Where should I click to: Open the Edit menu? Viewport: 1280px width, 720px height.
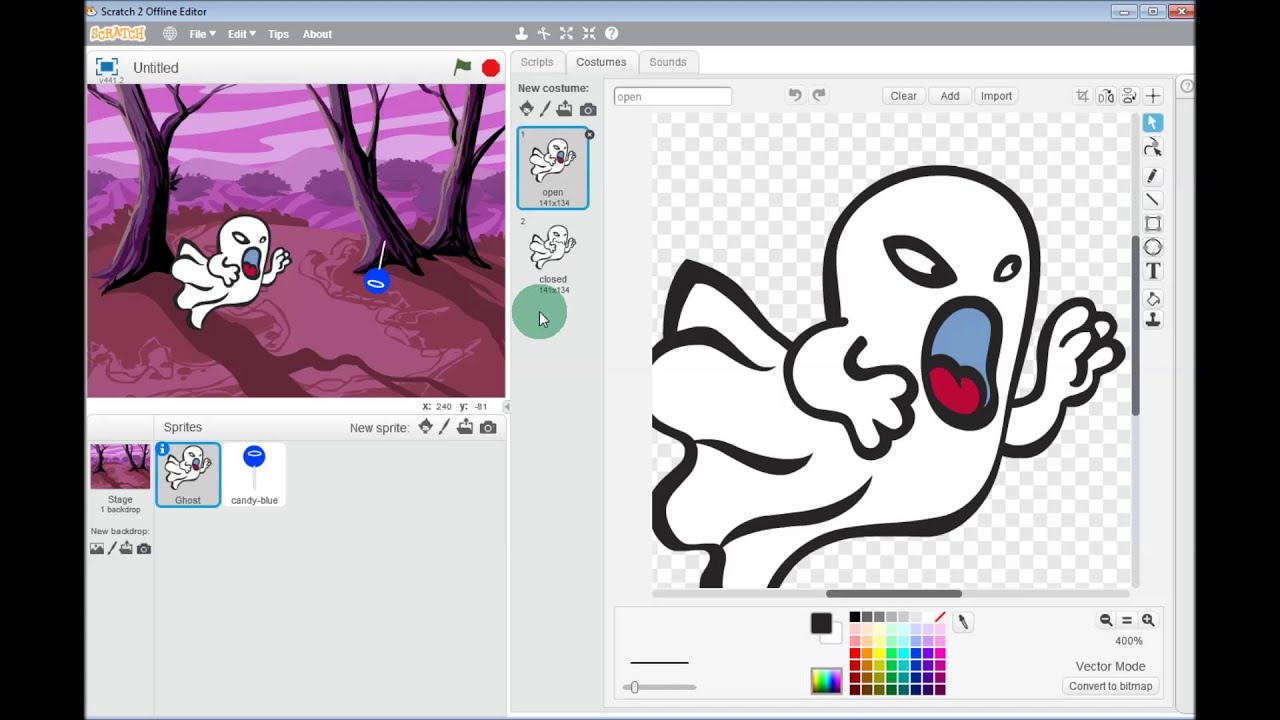241,34
